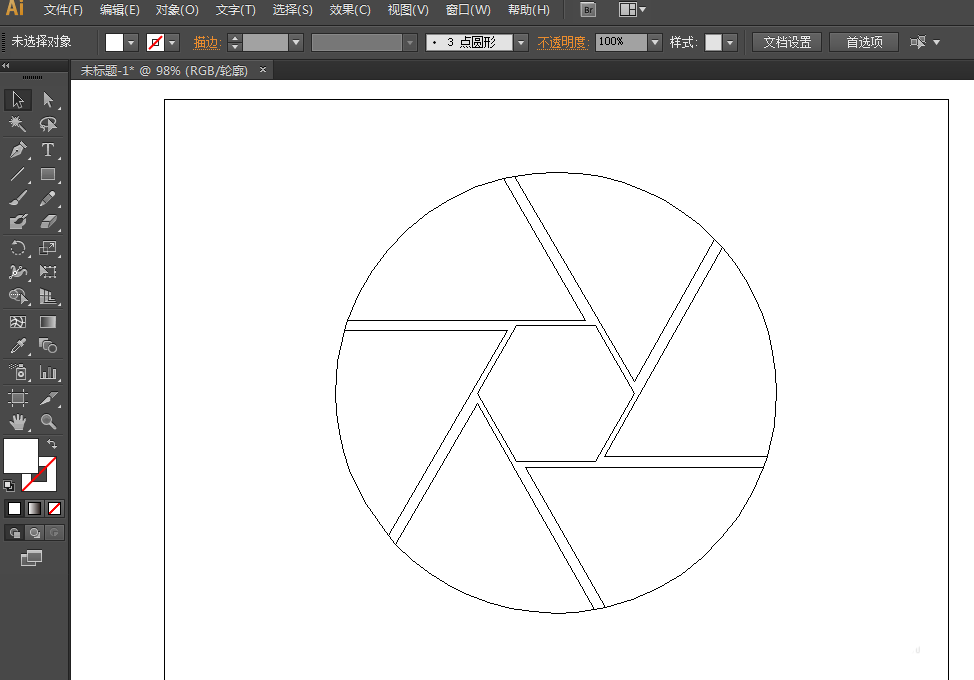The image size is (974, 680).
Task: Select the Hand tool
Action: (x=17, y=422)
